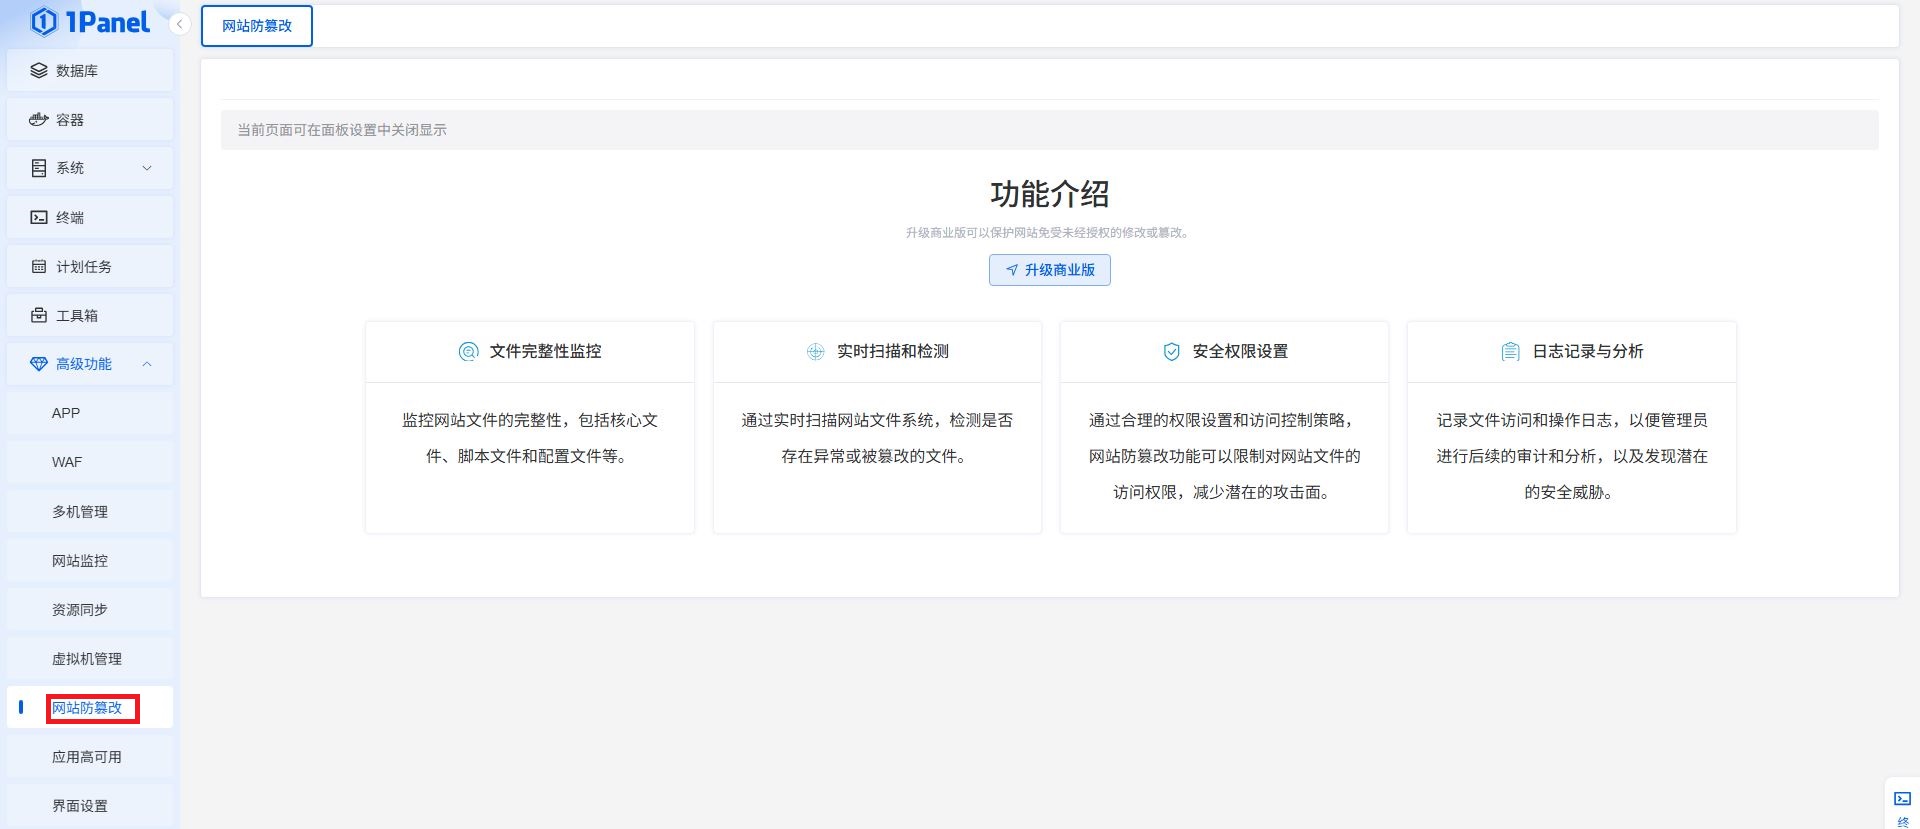Go to 界面设置
Image resolution: width=1920 pixels, height=829 pixels.
pyautogui.click(x=90, y=806)
